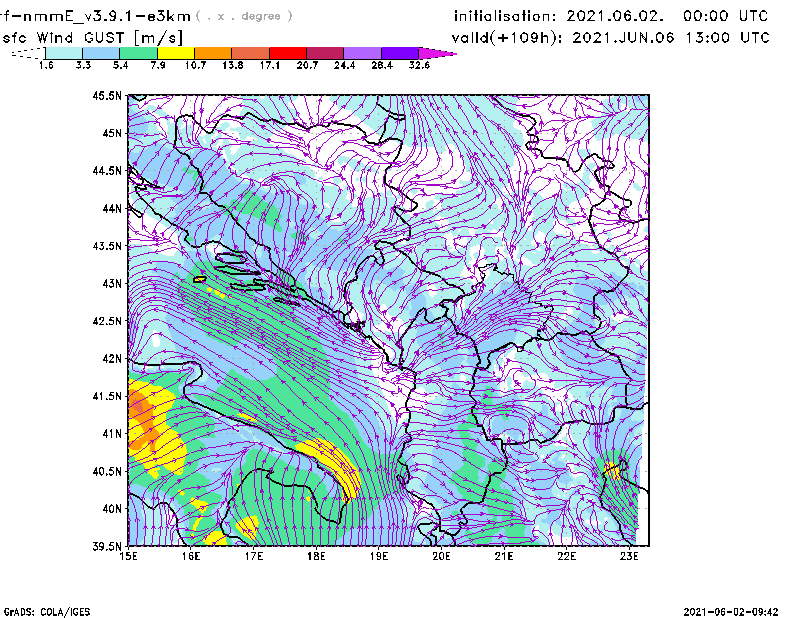Click the crimson 20.7–24.4 legend swatch
This screenshot has height=618, width=800.
coord(325,53)
